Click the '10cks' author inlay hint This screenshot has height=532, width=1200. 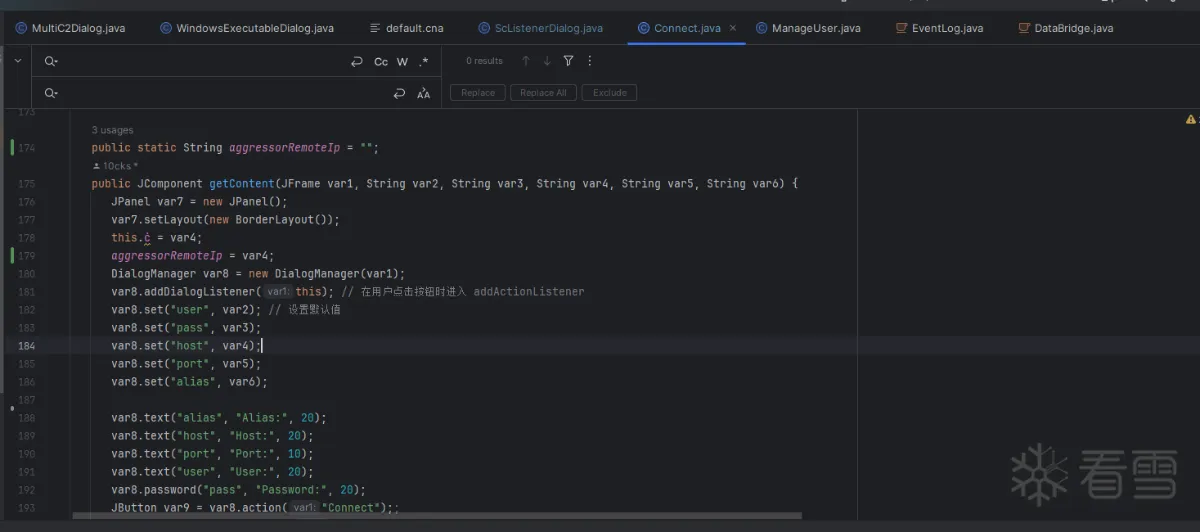pos(115,166)
